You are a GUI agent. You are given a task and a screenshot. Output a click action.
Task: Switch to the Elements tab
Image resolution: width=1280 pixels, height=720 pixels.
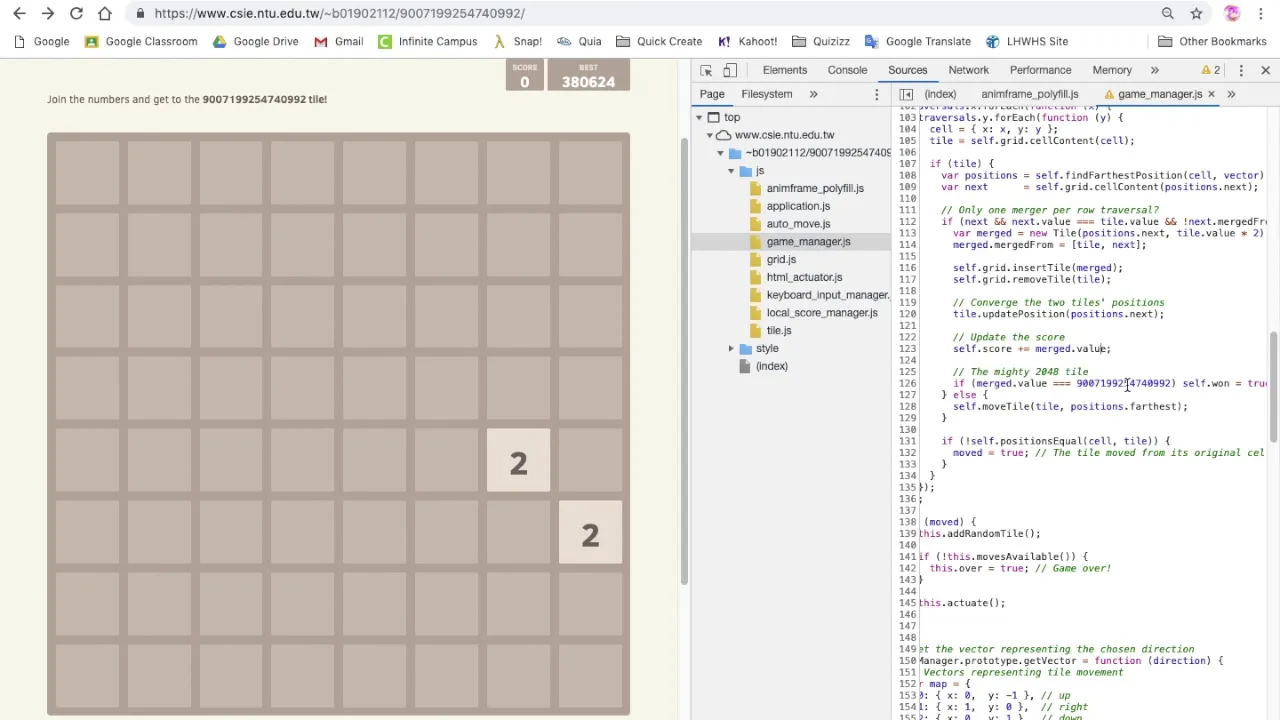[785, 70]
